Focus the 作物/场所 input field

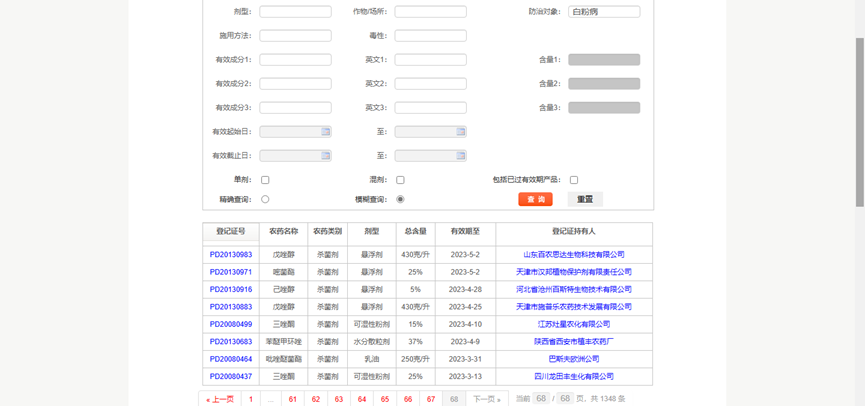(x=430, y=12)
